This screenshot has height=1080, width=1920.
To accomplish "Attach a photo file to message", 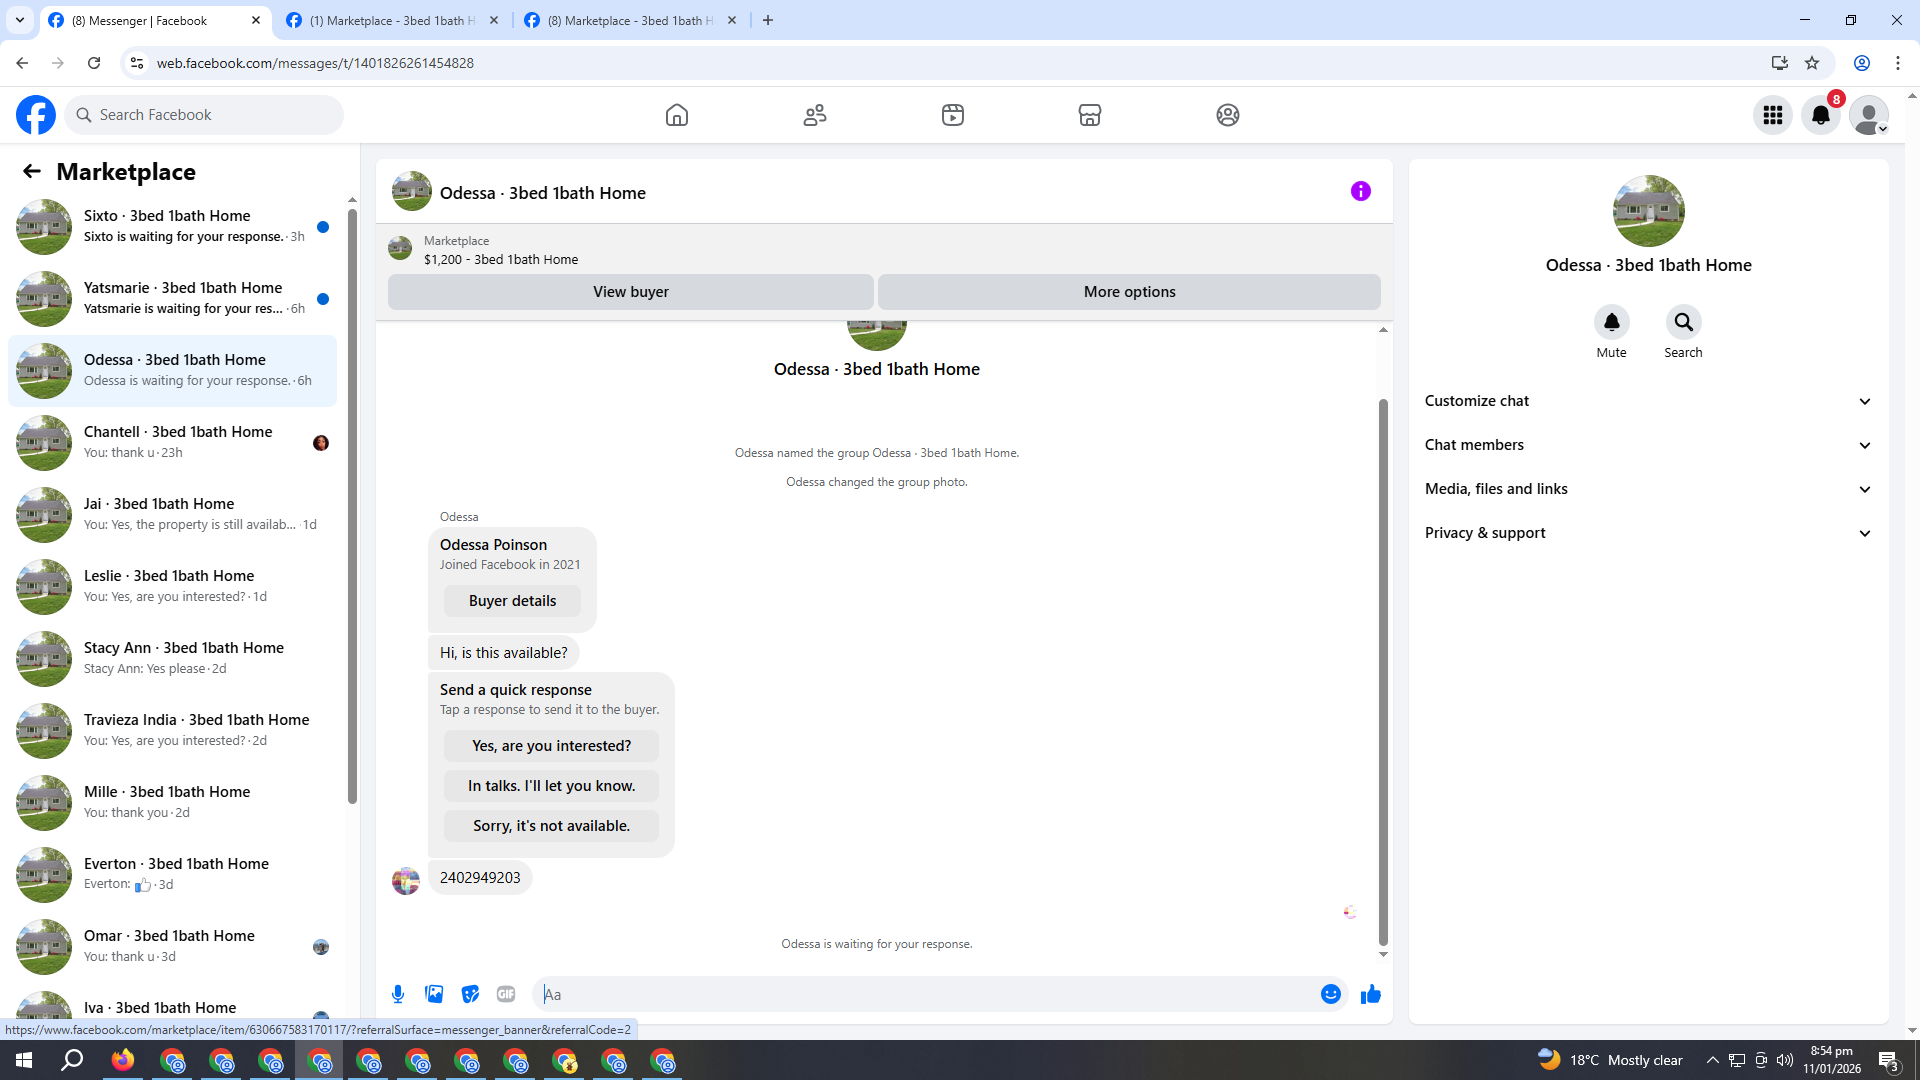I will (434, 994).
